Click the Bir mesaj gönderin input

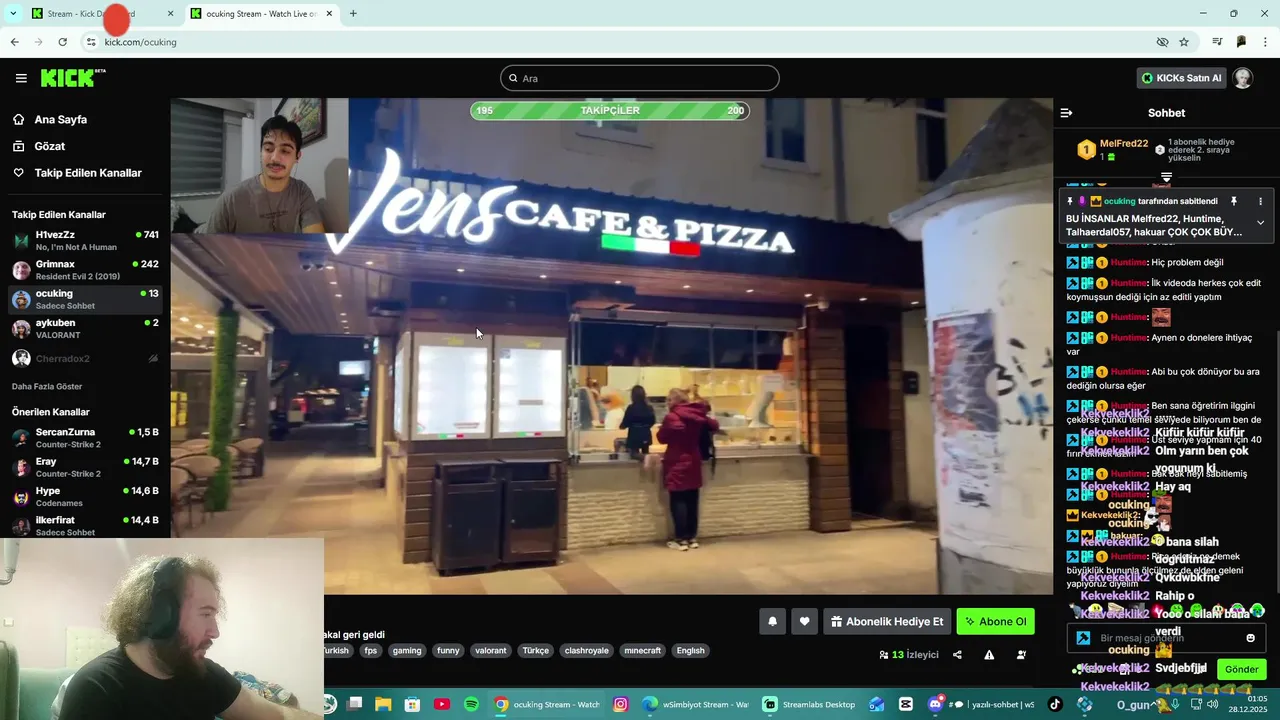pos(1168,638)
